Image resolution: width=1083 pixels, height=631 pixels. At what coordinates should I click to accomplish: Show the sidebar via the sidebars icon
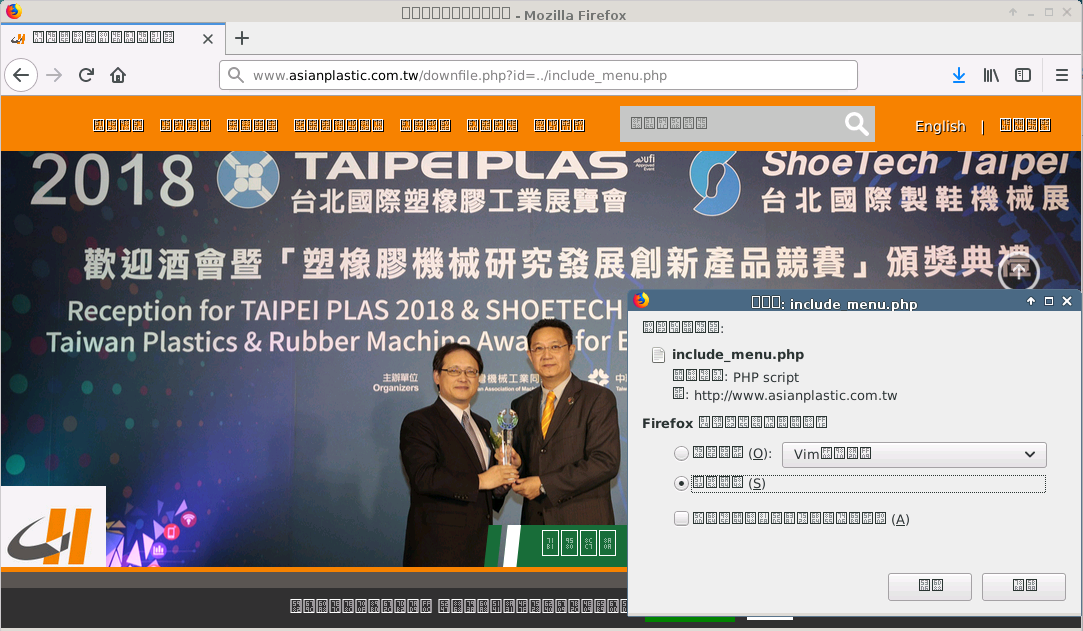(1023, 75)
